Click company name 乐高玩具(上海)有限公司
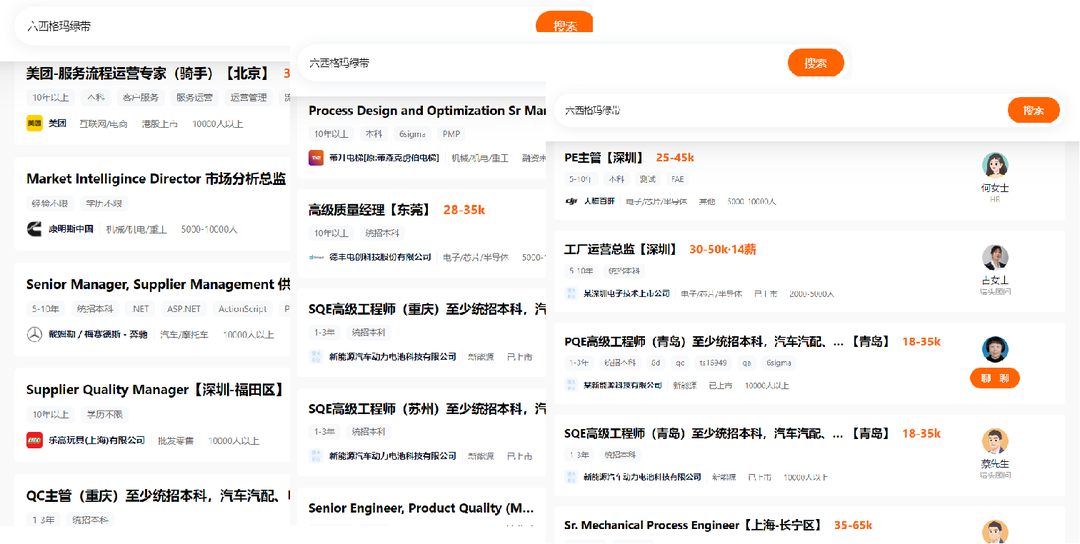This screenshot has width=1080, height=544. 96,440
